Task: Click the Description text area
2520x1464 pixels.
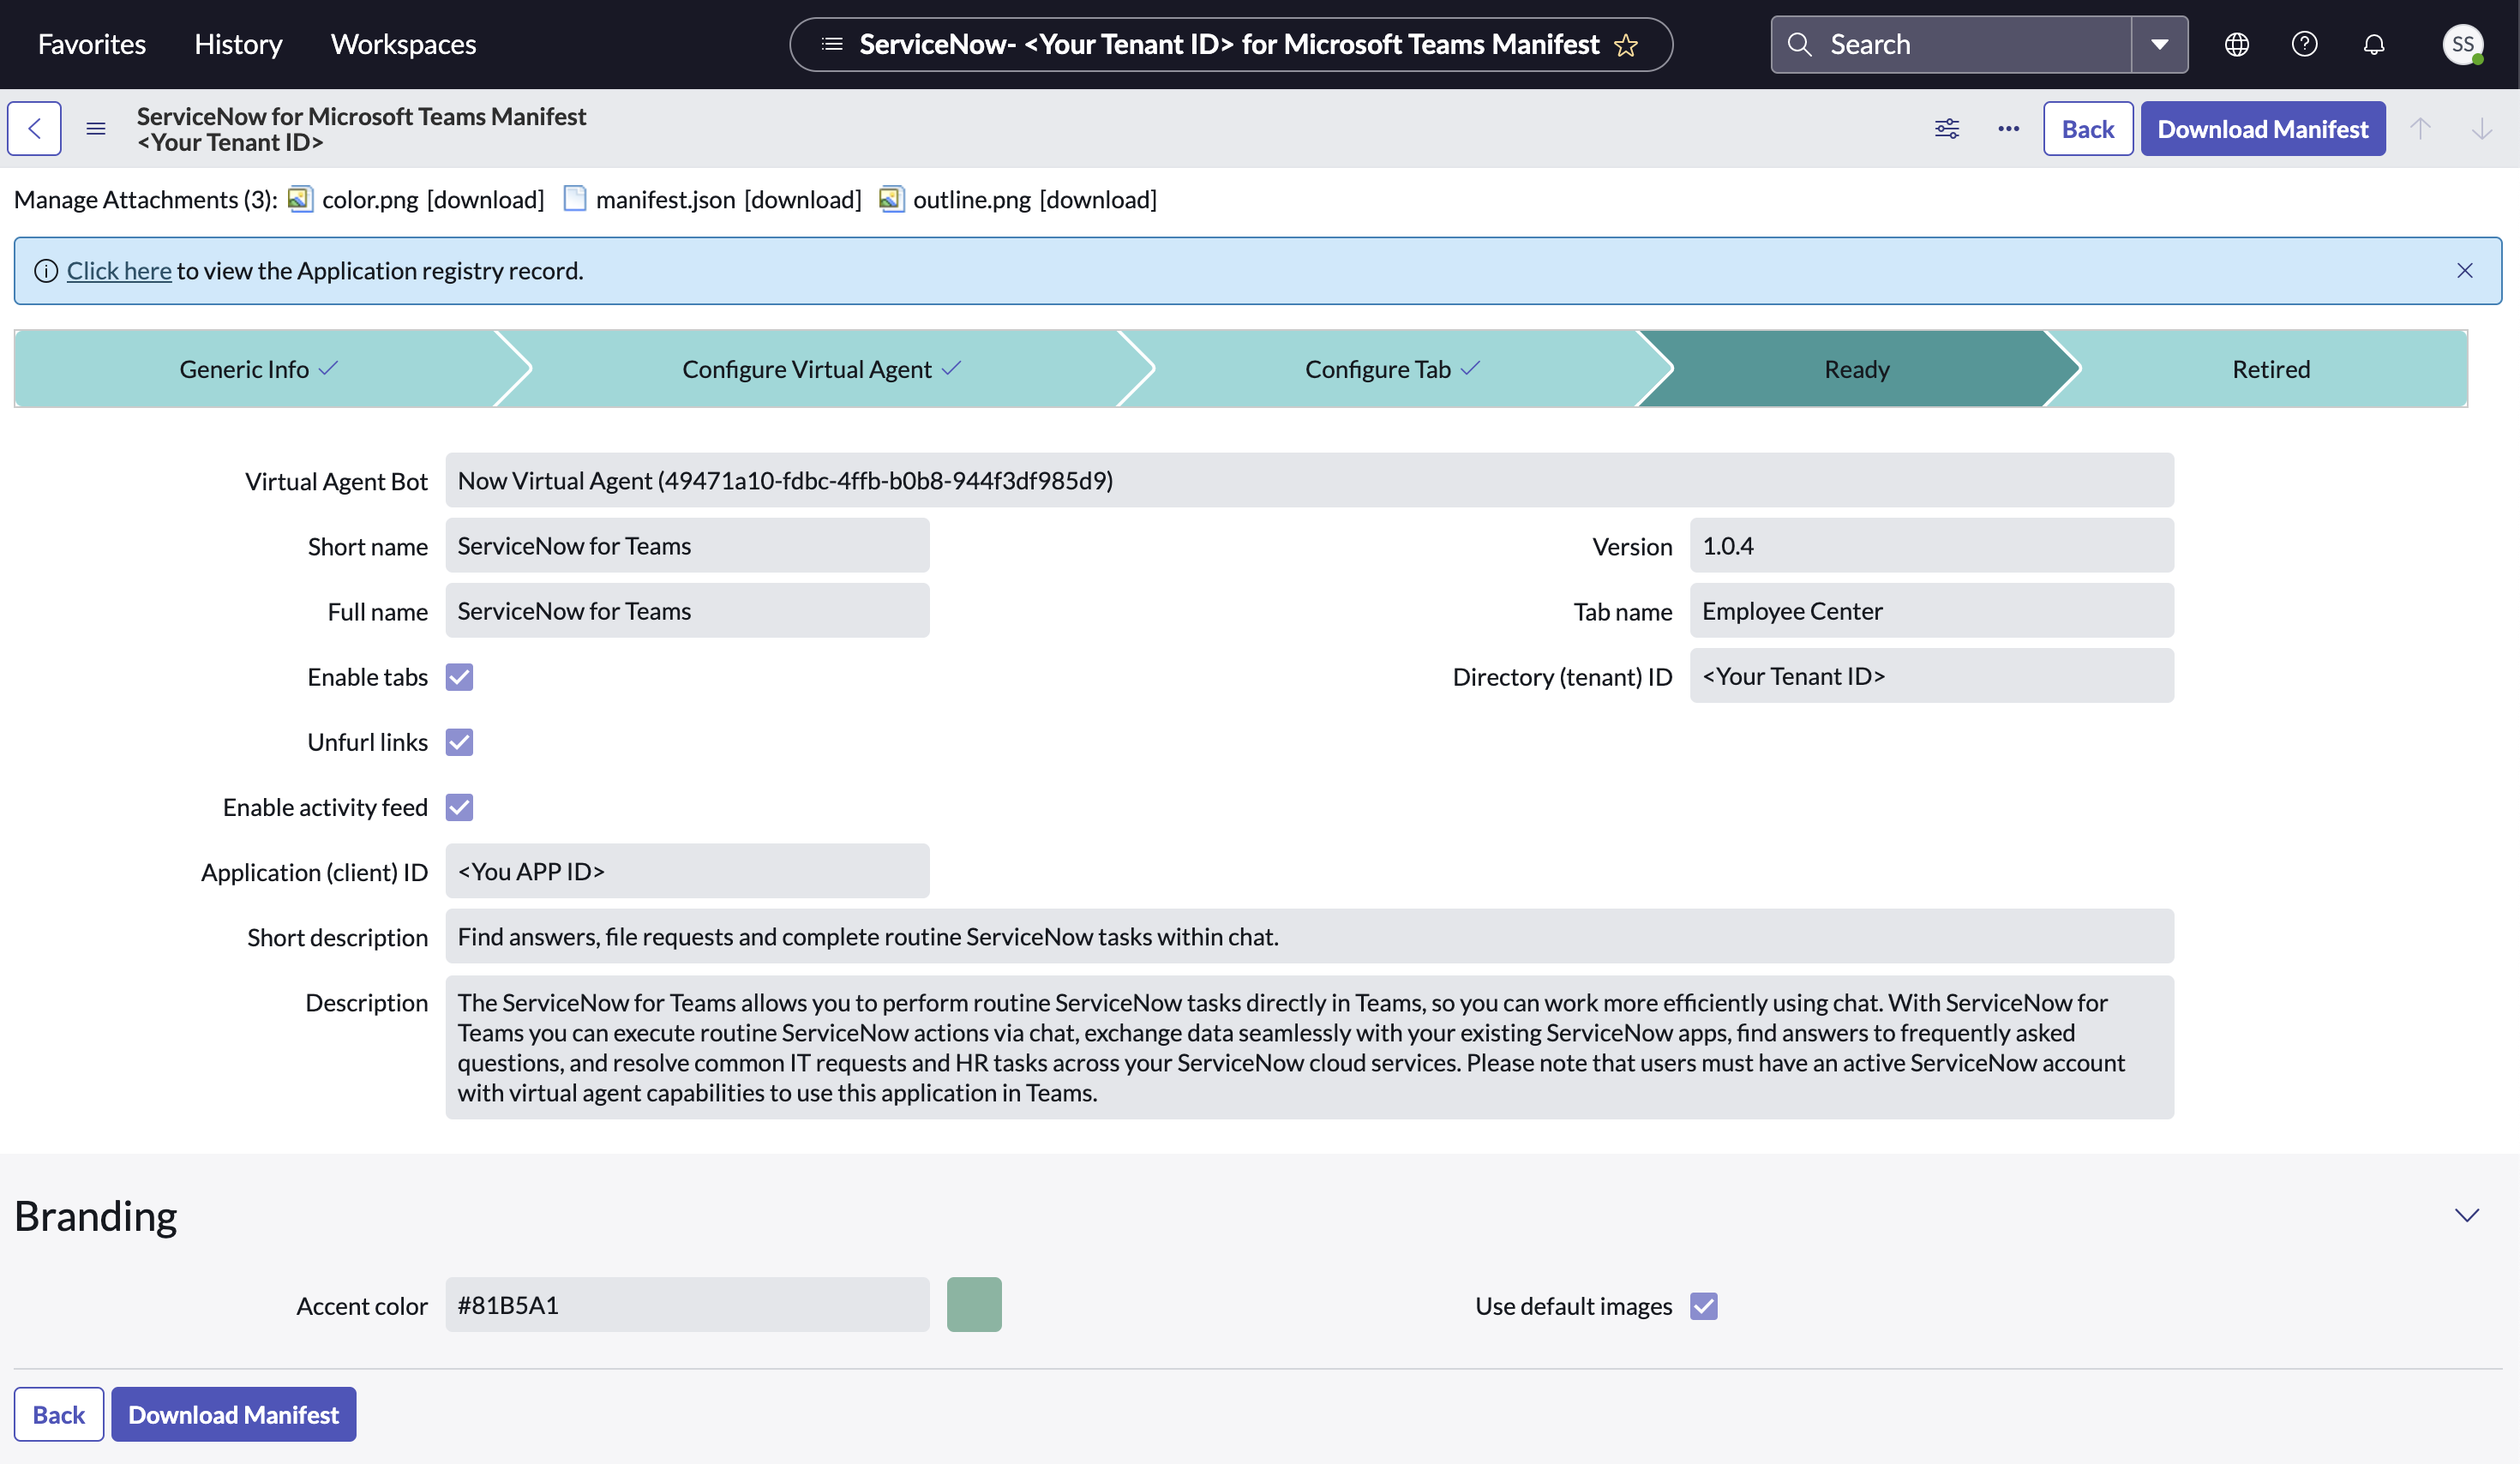Action: 1309,1047
